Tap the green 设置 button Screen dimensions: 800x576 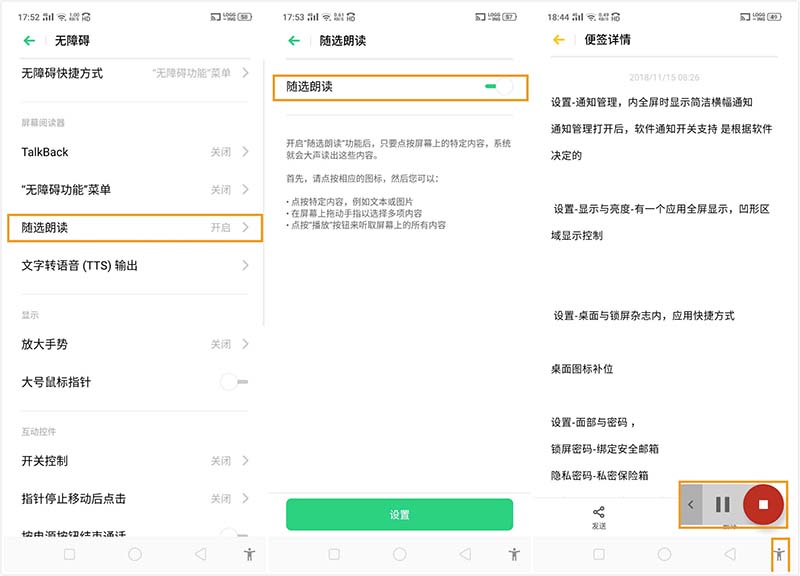click(398, 514)
